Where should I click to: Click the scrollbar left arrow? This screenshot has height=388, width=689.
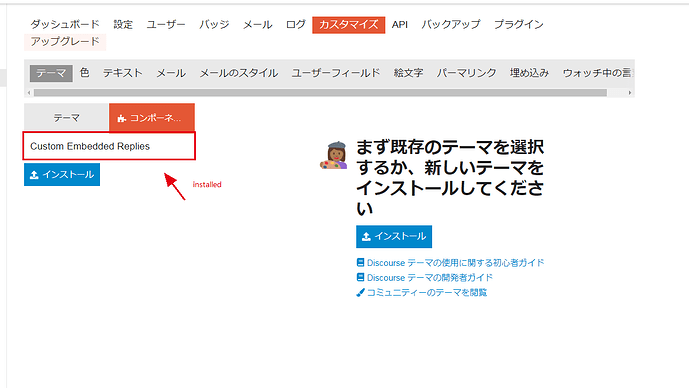29,93
